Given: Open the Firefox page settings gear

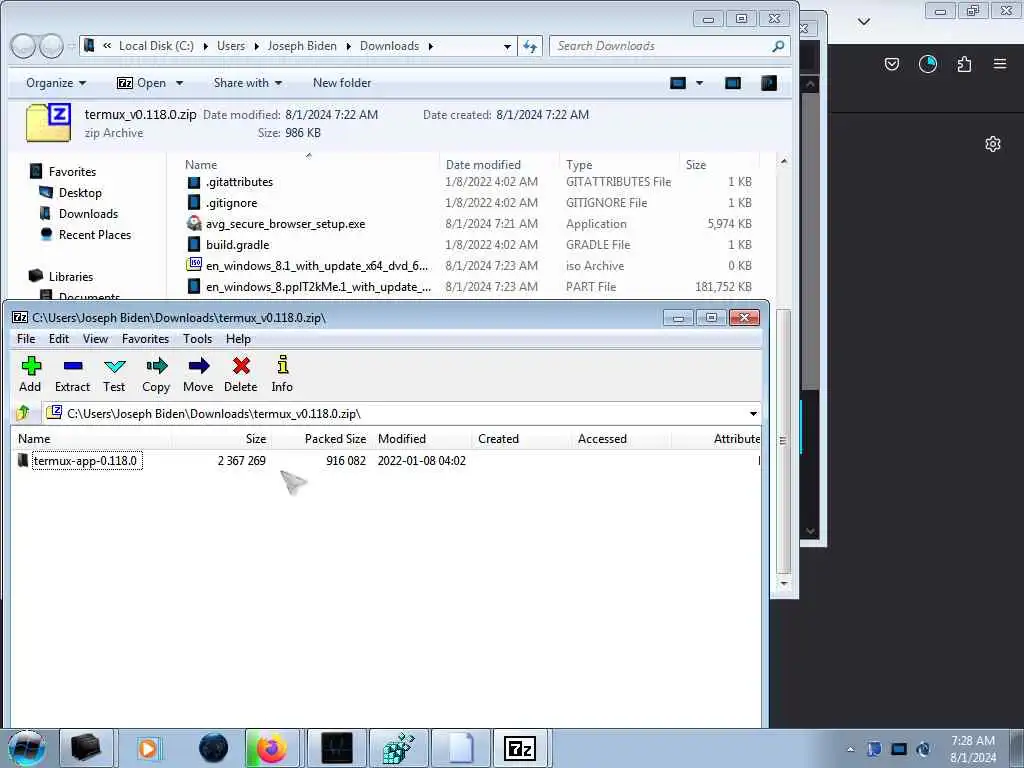Looking at the screenshot, I should 993,144.
